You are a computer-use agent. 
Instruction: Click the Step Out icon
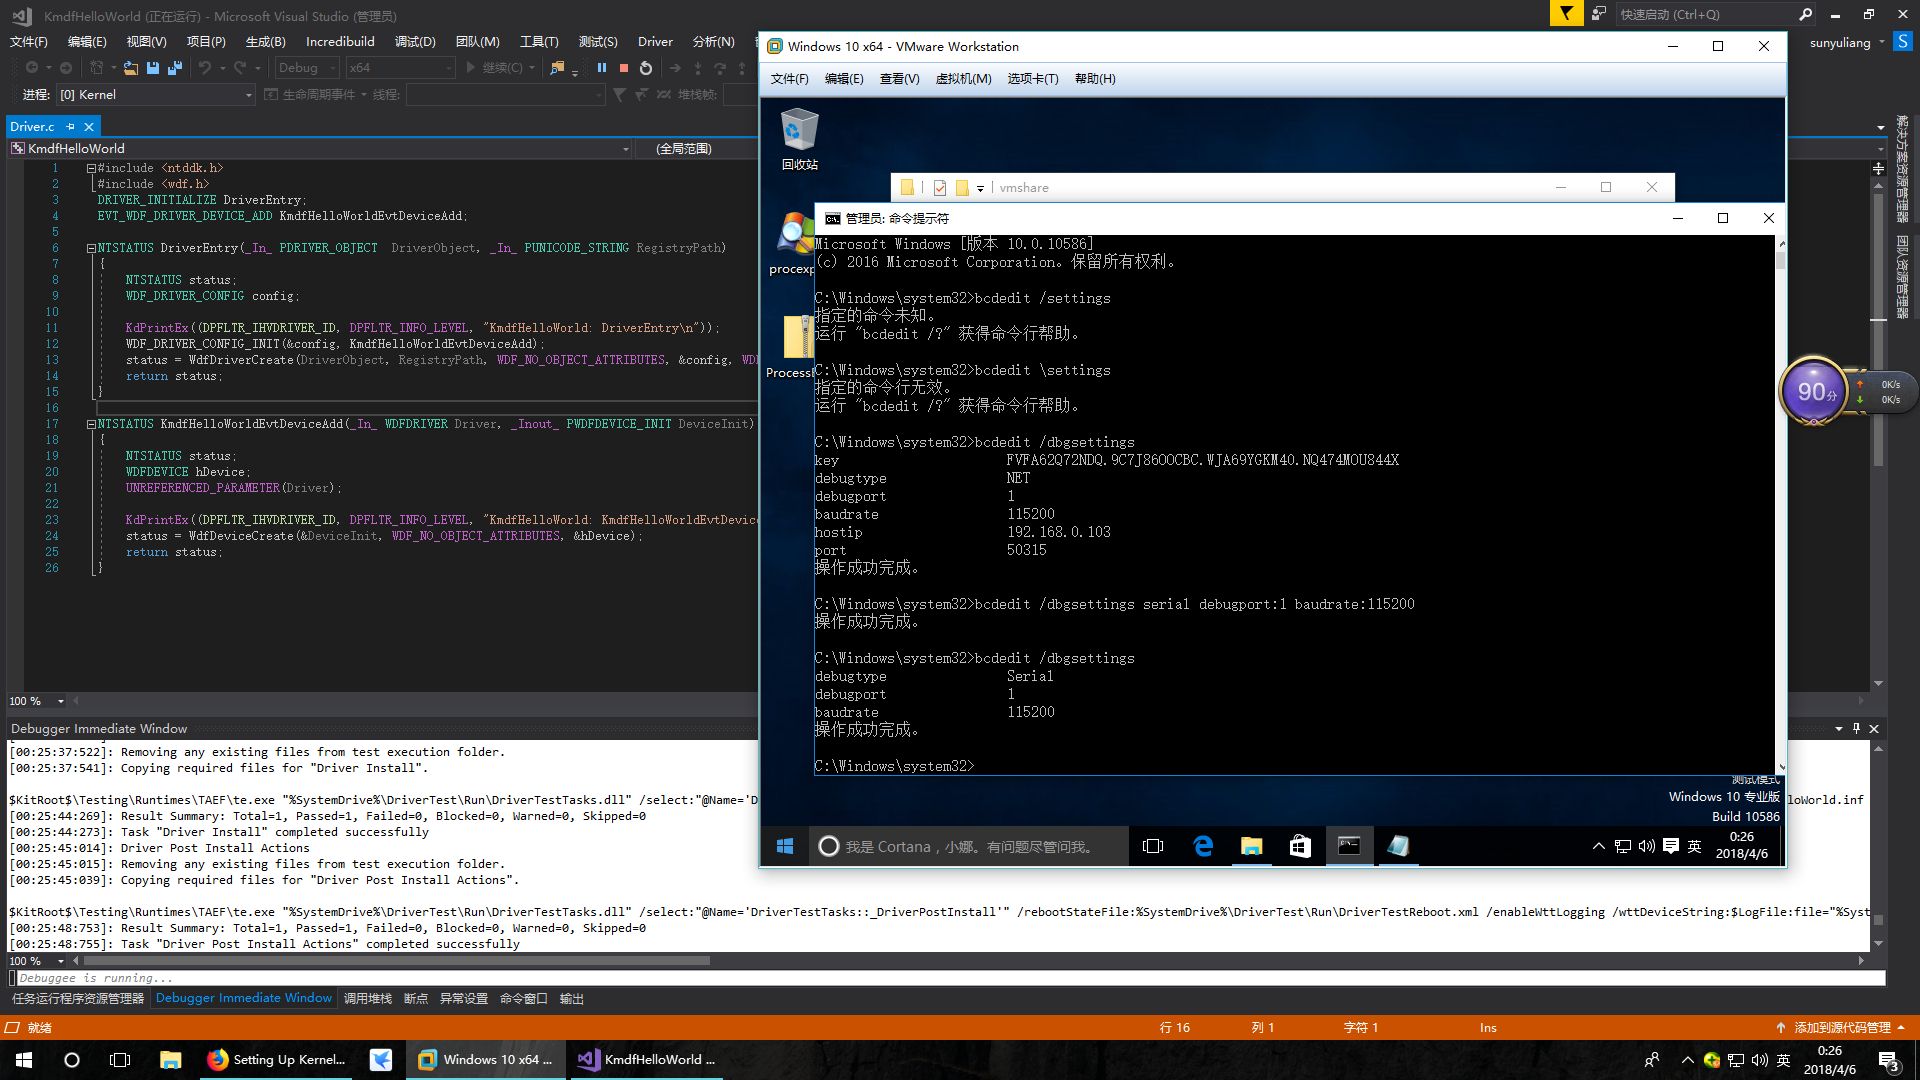click(x=742, y=68)
